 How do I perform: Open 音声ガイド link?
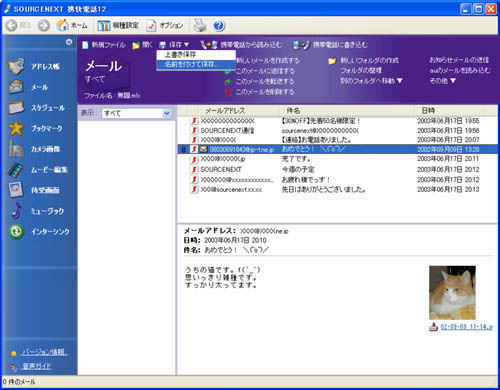pyautogui.click(x=37, y=366)
